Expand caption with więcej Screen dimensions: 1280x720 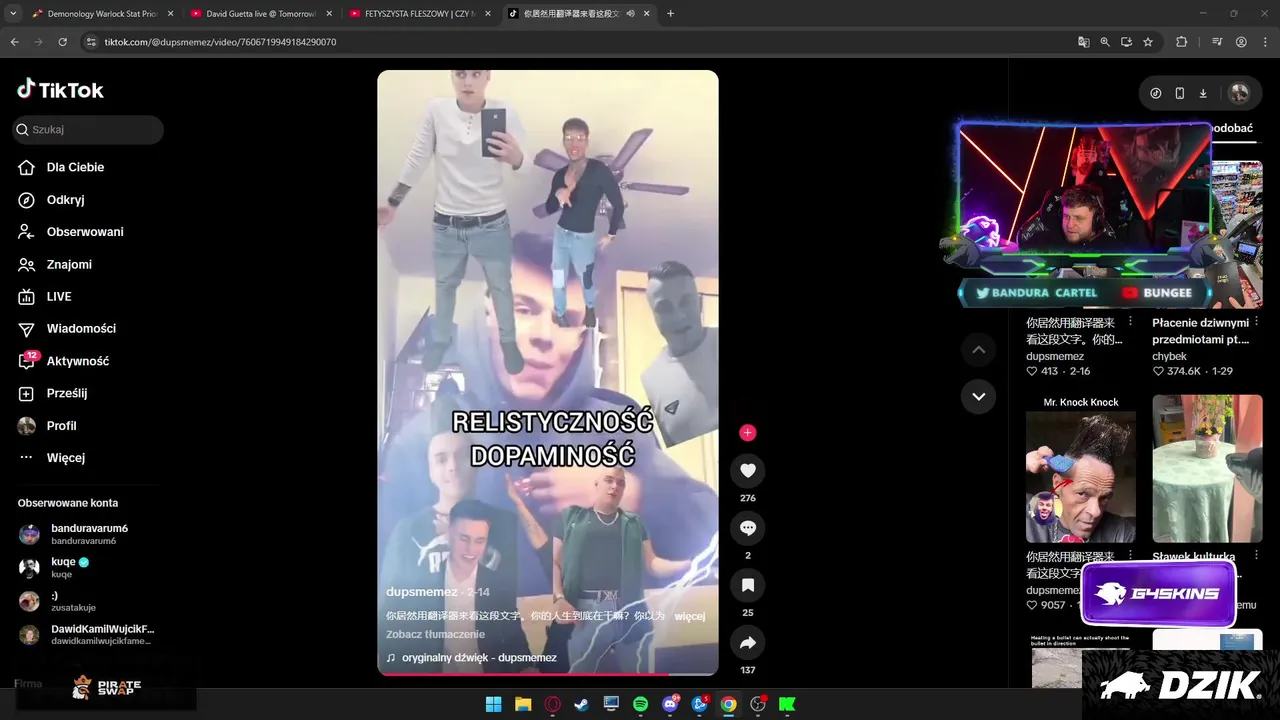pyautogui.click(x=690, y=616)
